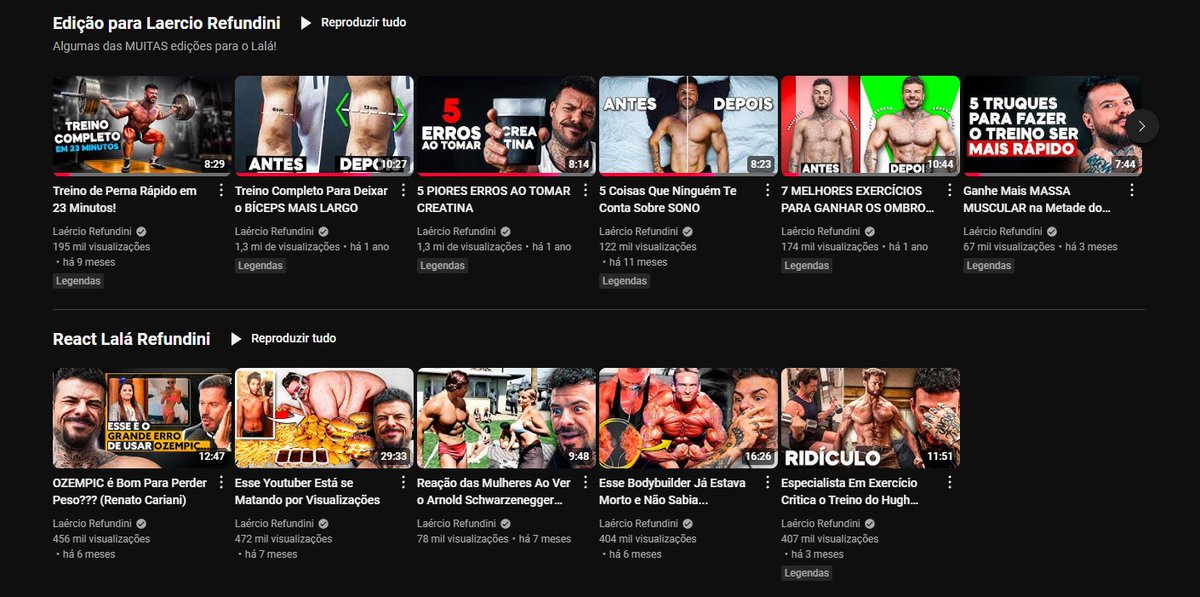Open options menu on Ganhe Mais MASSA video

[x=1131, y=190]
